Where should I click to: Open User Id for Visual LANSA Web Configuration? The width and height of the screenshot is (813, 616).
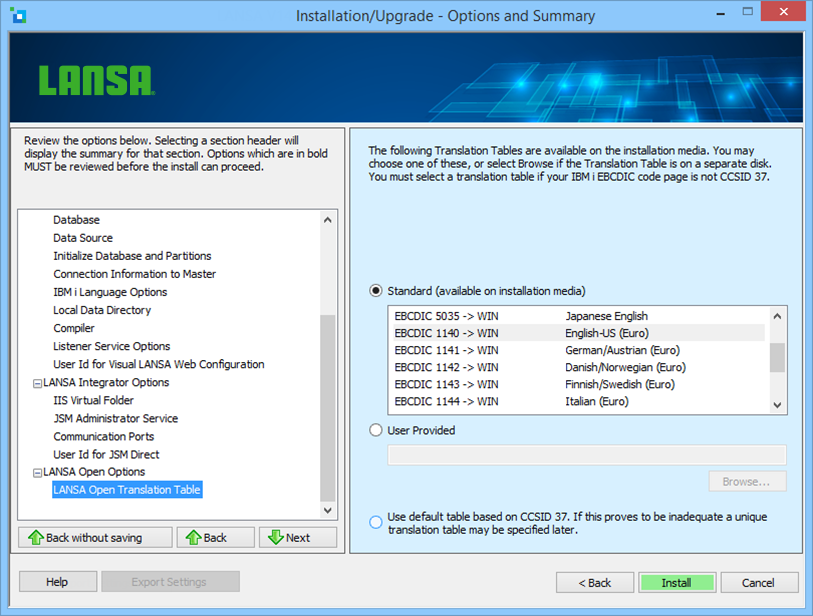point(159,365)
